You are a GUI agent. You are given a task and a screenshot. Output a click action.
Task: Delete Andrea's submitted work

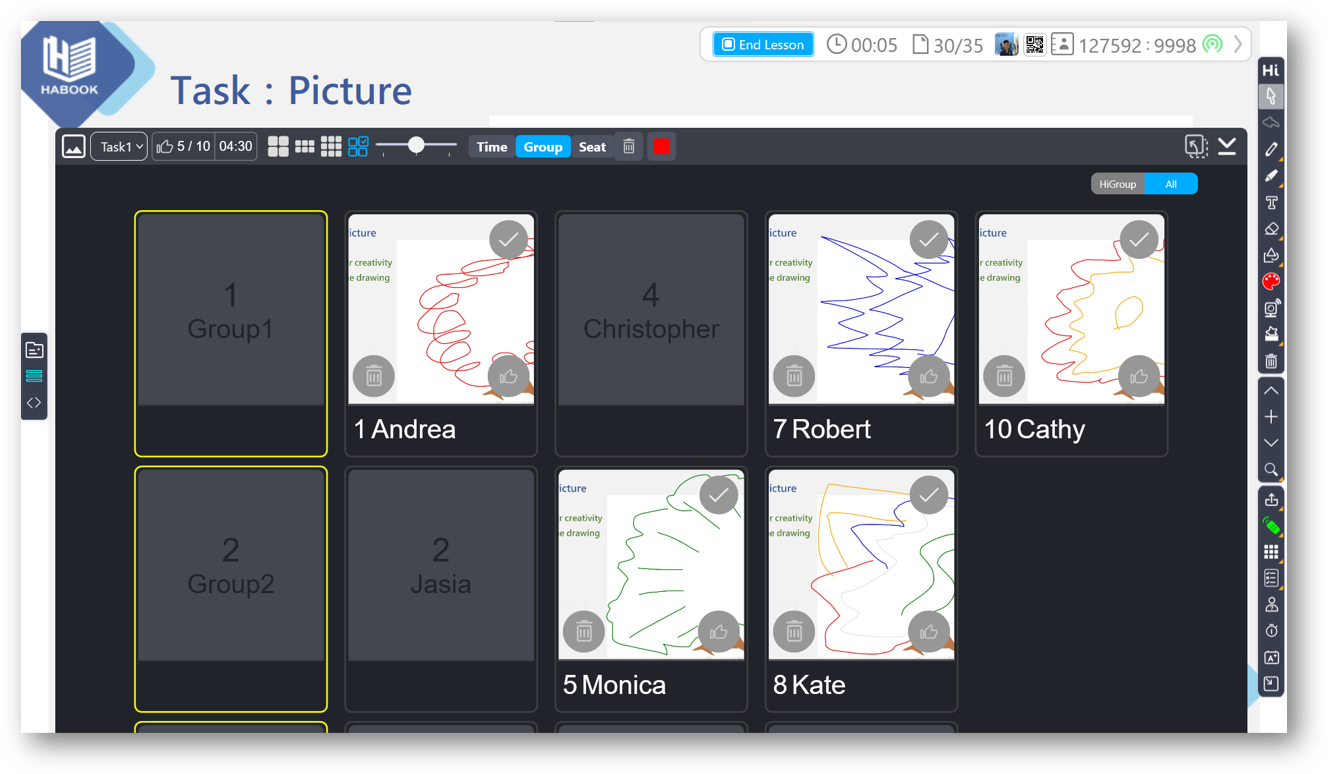[374, 376]
